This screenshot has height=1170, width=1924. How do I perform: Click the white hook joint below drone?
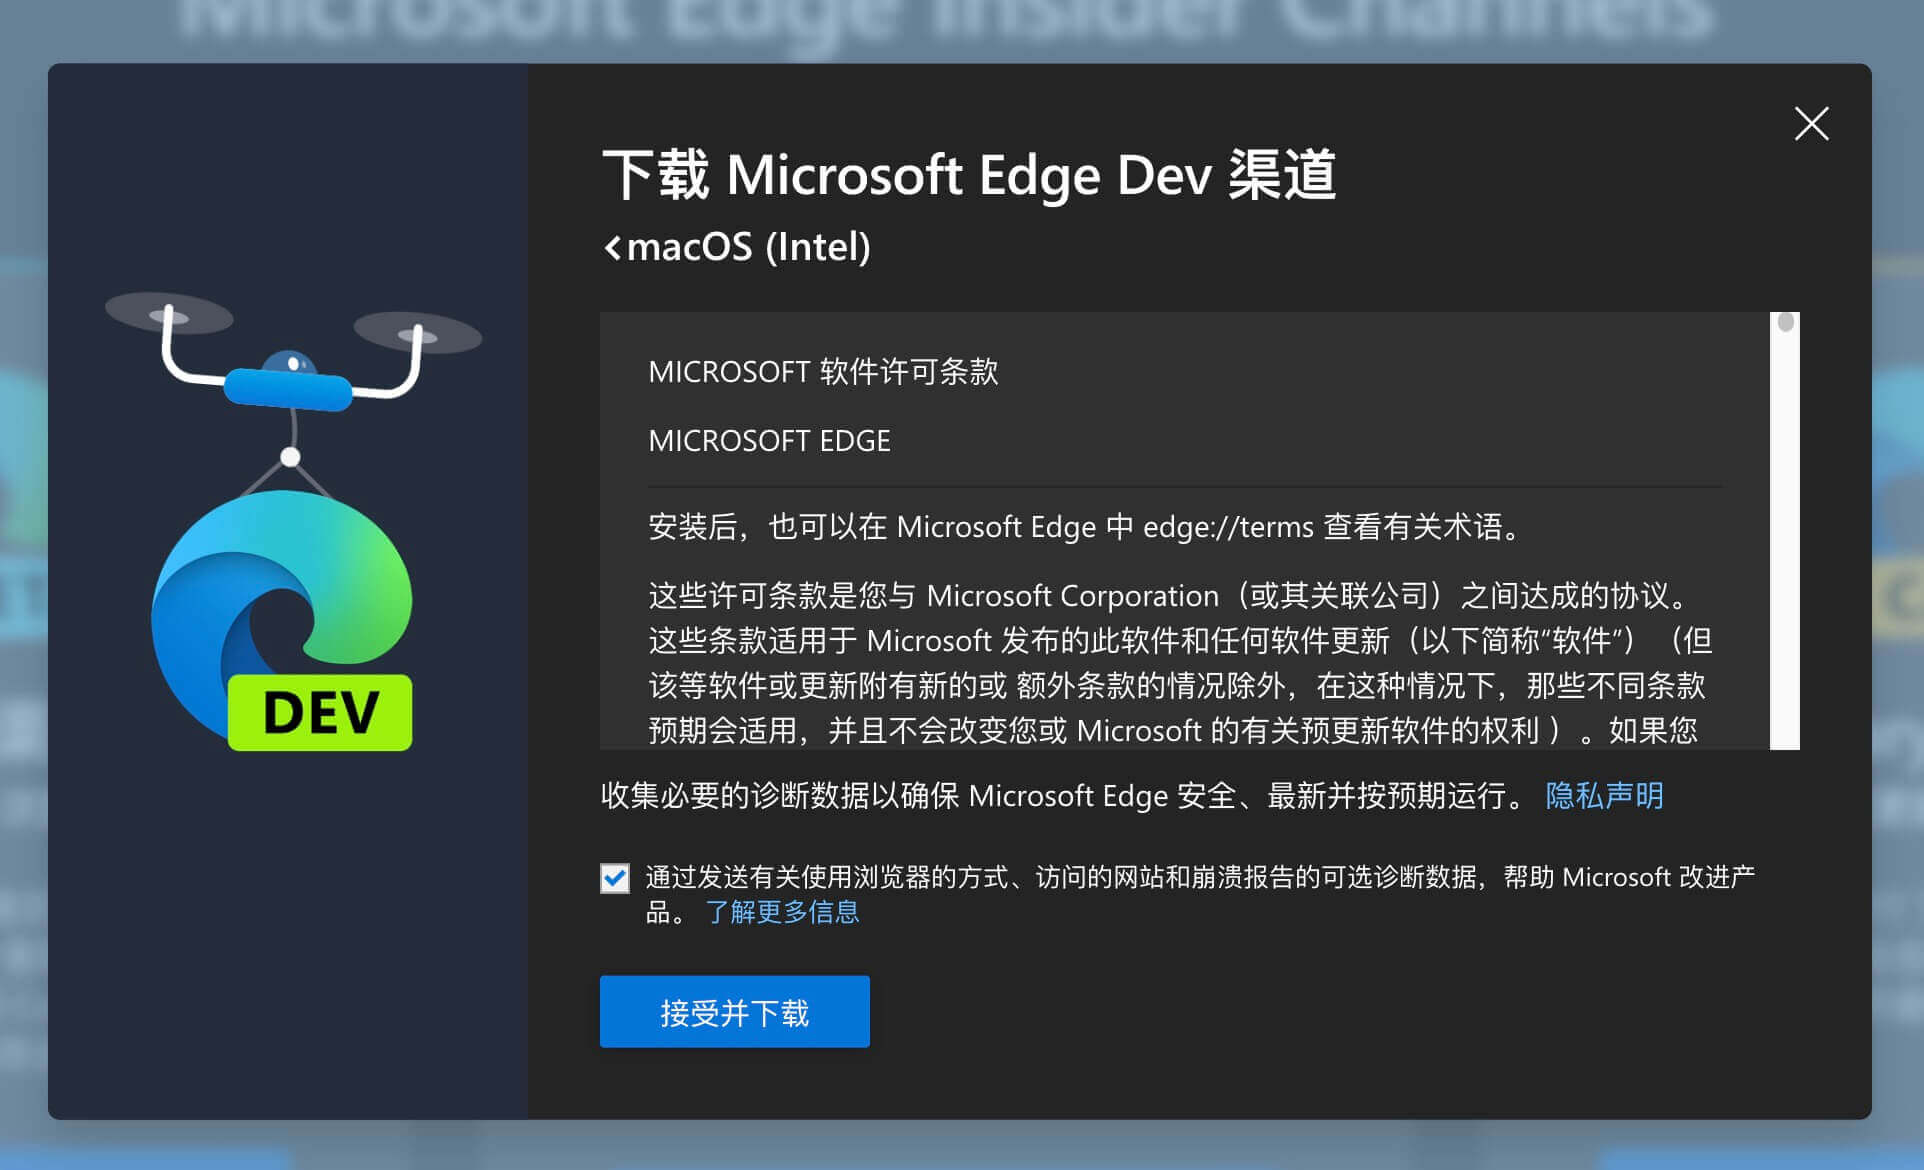coord(290,457)
